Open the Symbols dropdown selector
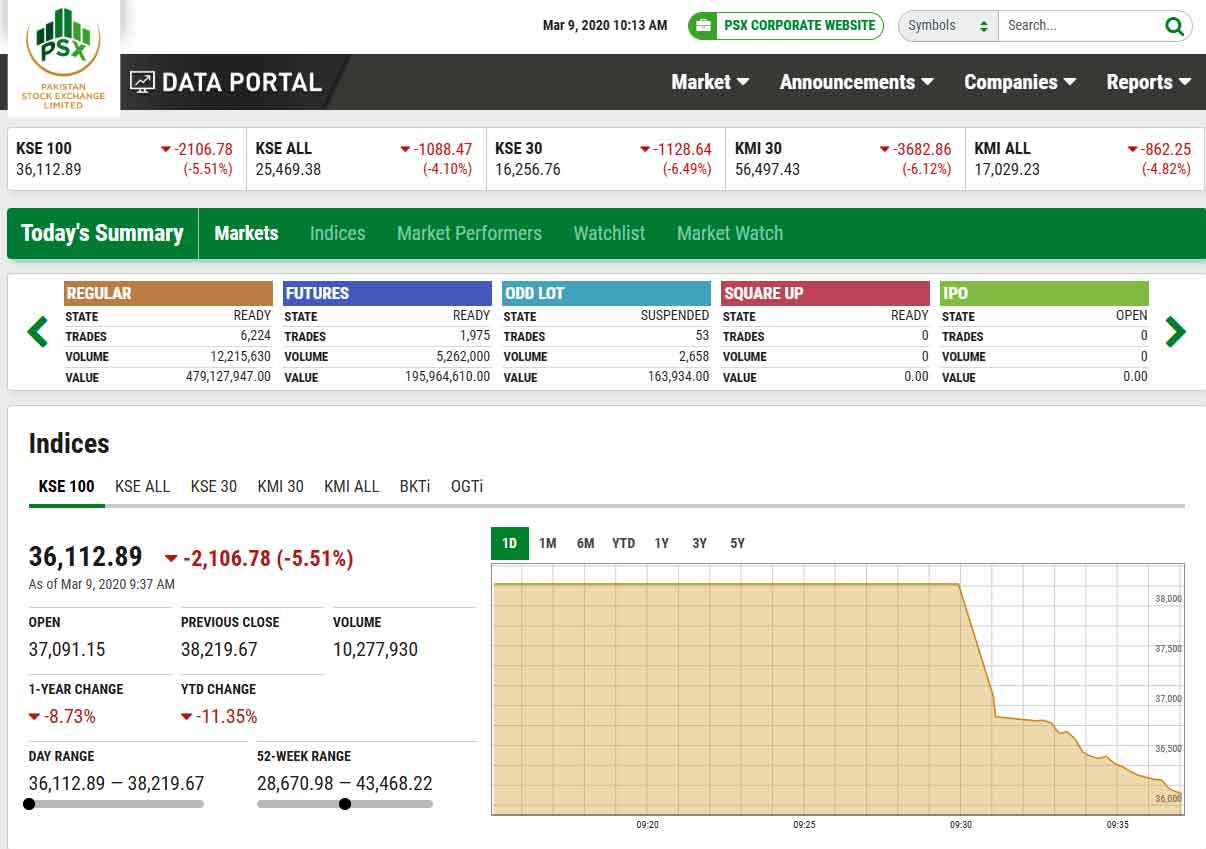The image size is (1206, 849). click(x=948, y=26)
